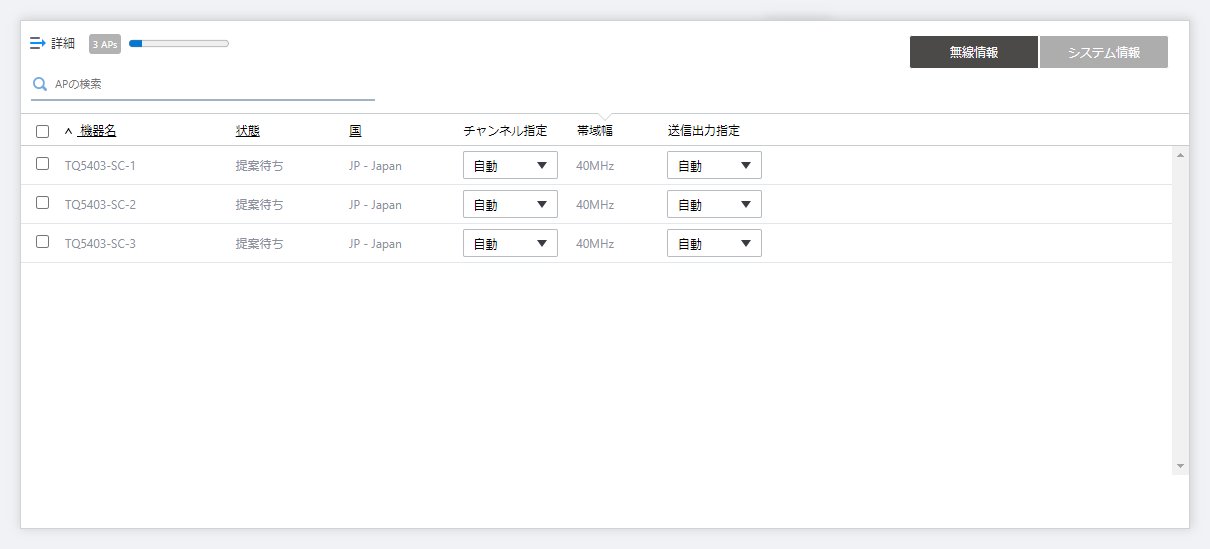Click JP - Japan in TQ5403-SC-3 row
The width and height of the screenshot is (1210, 549).
(x=375, y=243)
